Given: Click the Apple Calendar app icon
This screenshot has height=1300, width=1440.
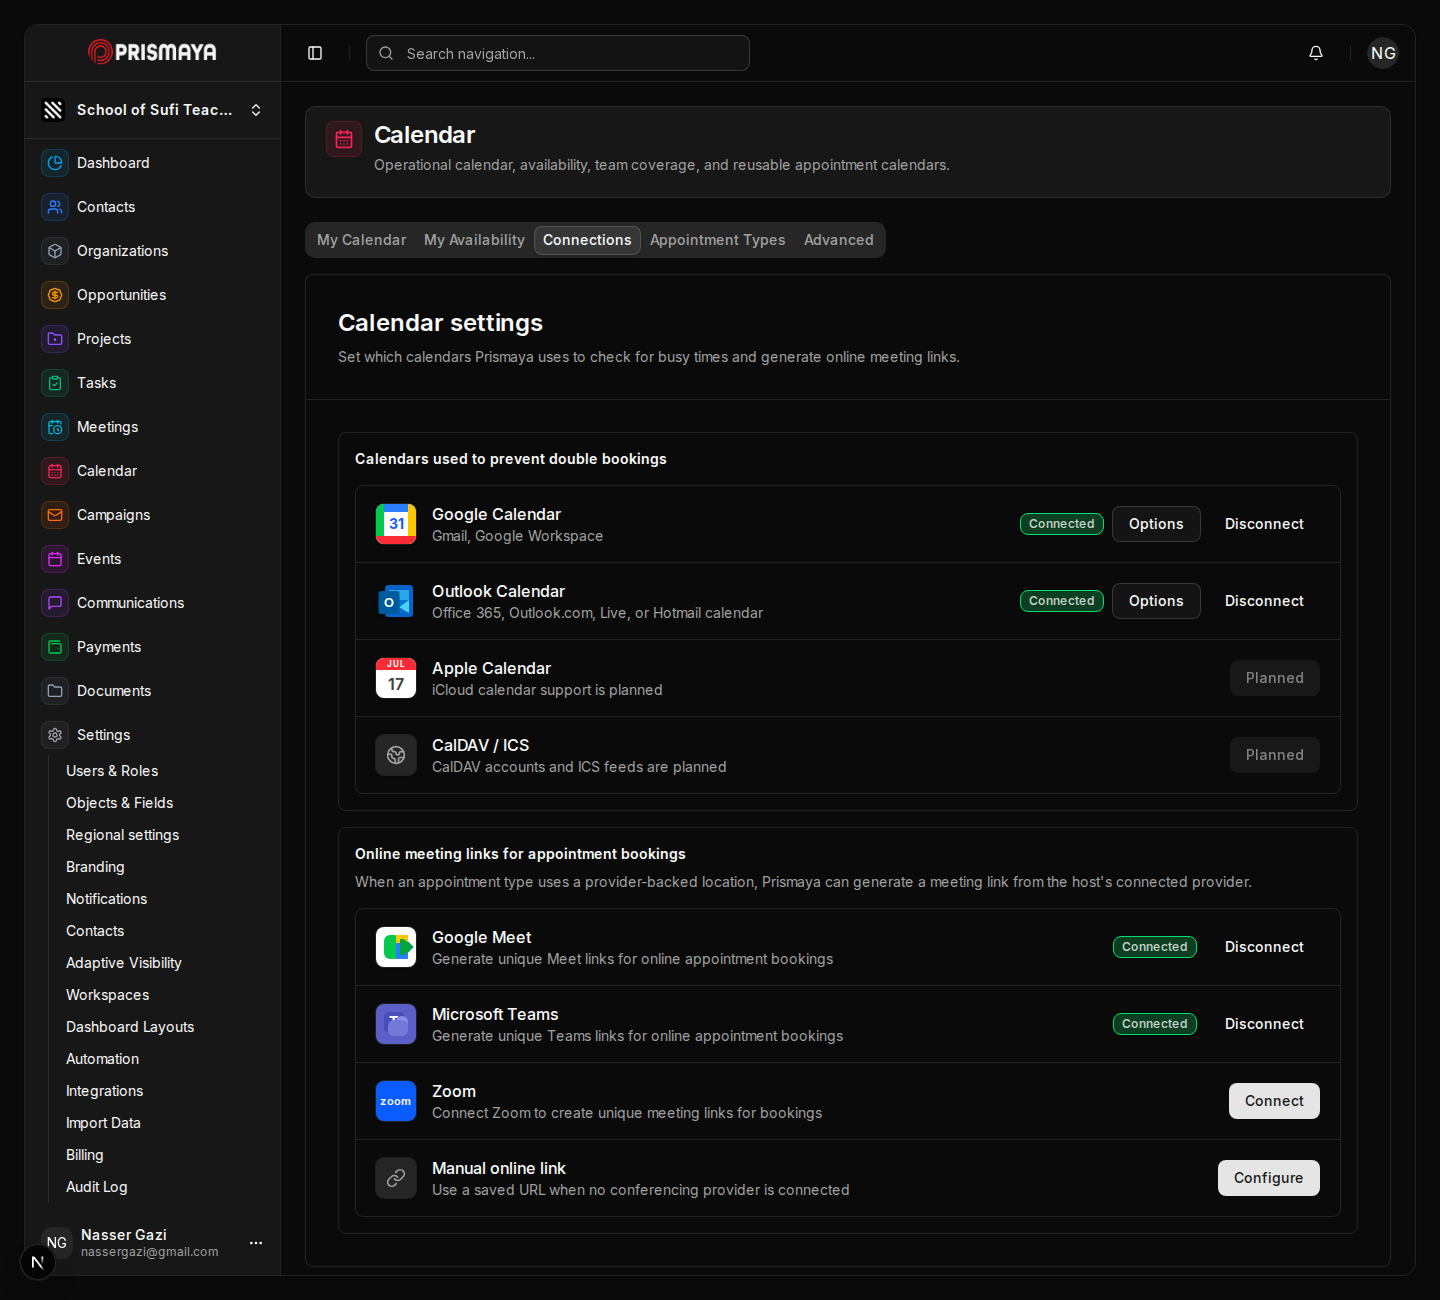Looking at the screenshot, I should tap(396, 678).
